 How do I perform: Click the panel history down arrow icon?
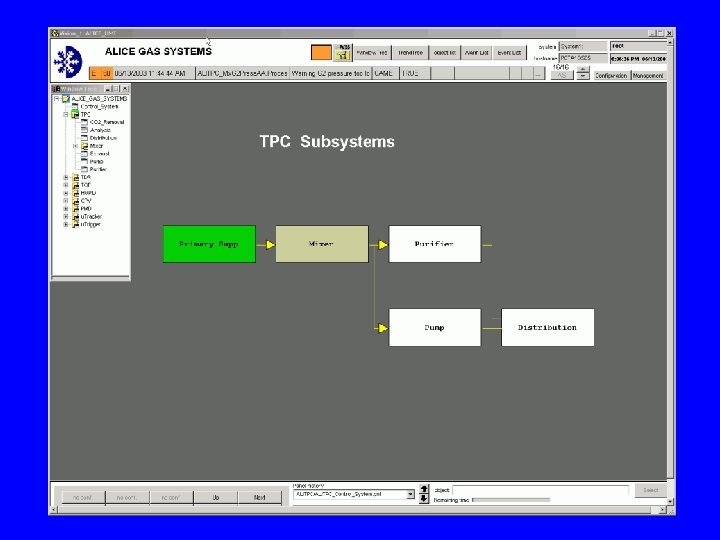424,499
